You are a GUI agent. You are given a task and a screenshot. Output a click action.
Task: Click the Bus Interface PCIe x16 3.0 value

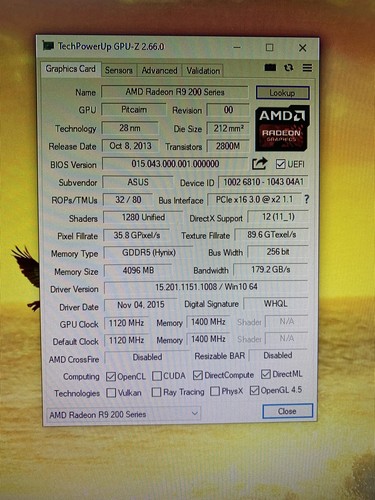point(254,199)
